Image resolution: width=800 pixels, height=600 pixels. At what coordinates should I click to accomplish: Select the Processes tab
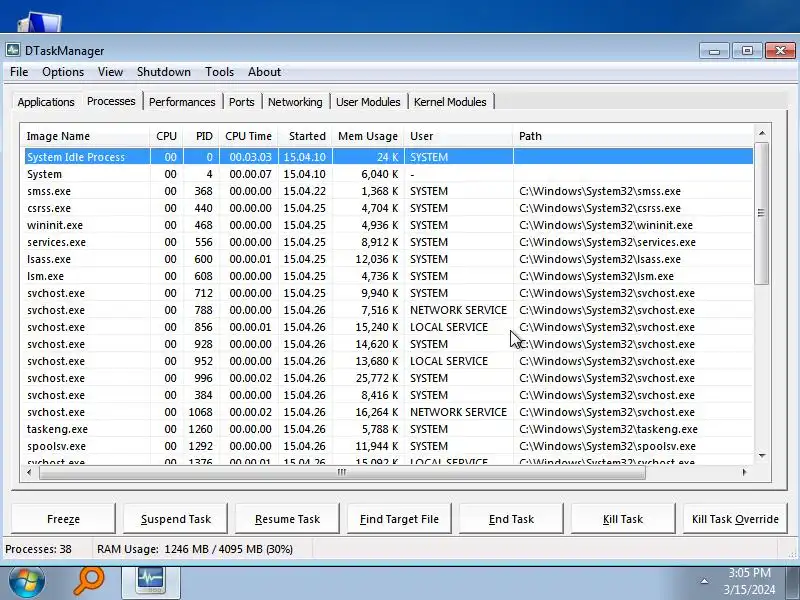[x=111, y=101]
